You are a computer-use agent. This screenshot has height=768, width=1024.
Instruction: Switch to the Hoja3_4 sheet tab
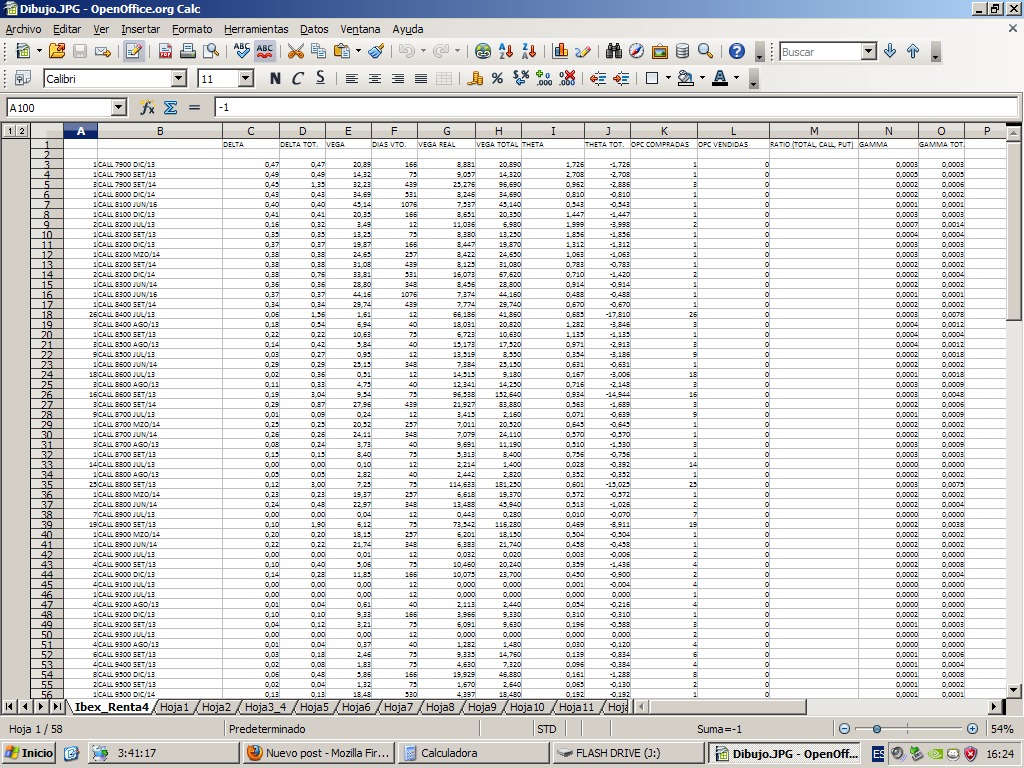(x=266, y=708)
